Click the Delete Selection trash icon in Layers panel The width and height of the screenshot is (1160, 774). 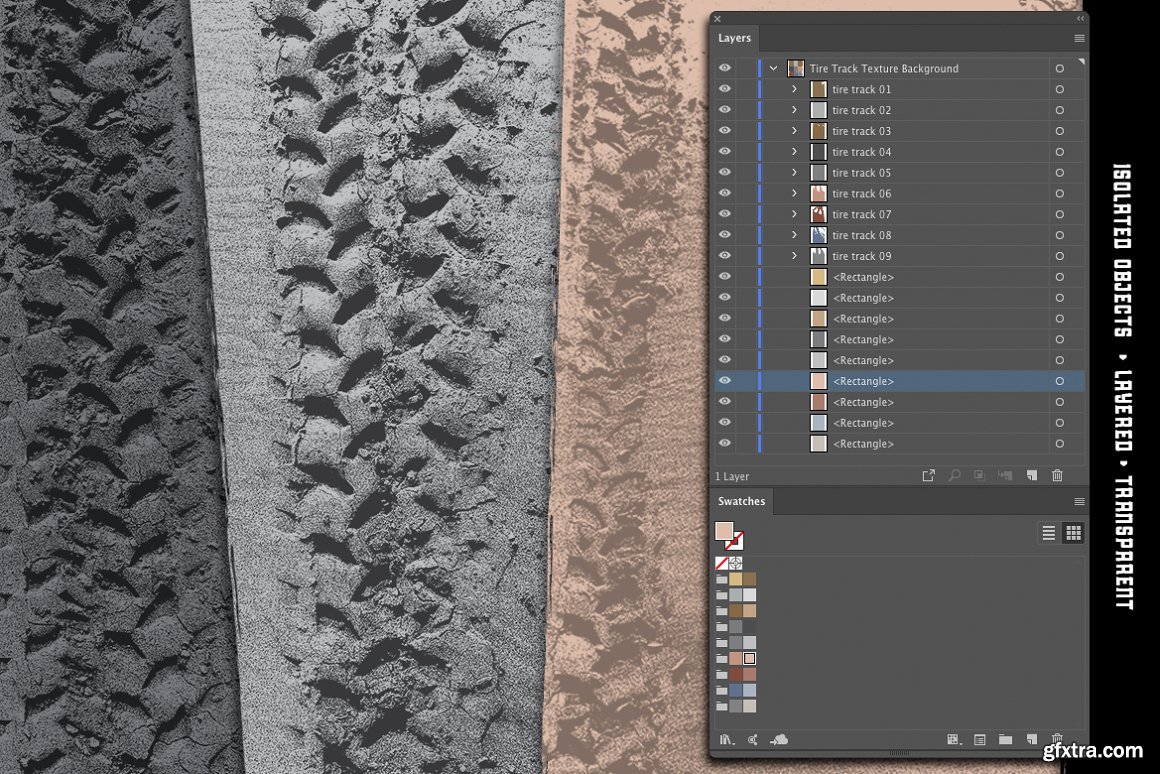tap(1057, 476)
